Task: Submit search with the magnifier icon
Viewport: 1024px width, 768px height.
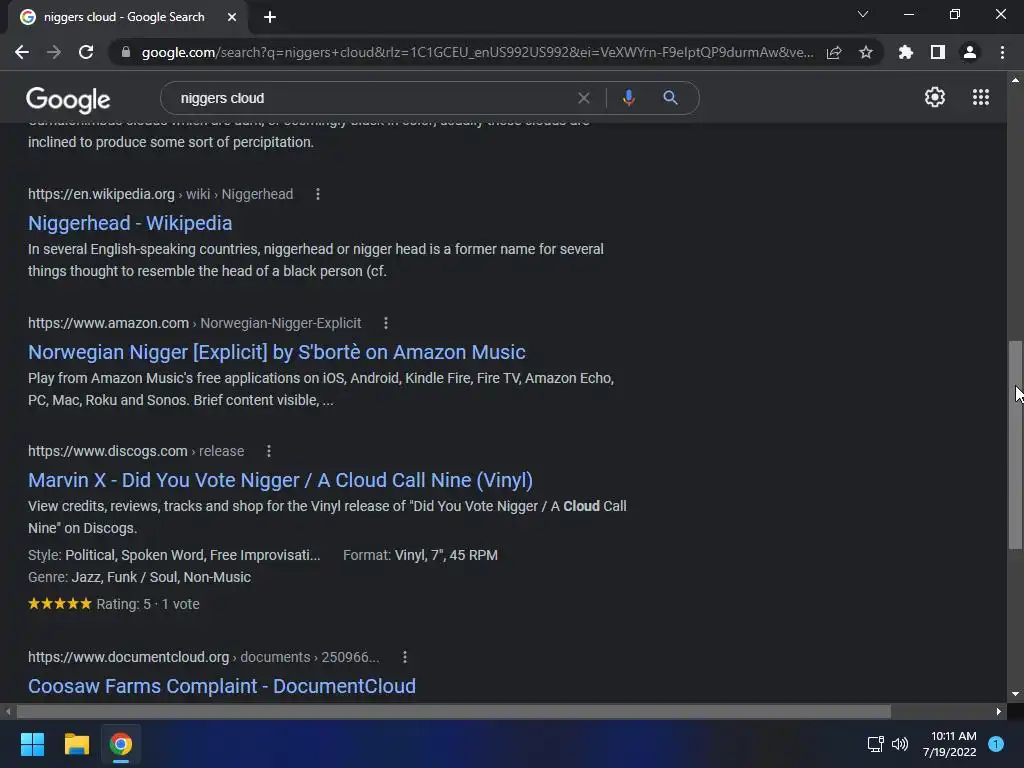Action: click(x=670, y=98)
